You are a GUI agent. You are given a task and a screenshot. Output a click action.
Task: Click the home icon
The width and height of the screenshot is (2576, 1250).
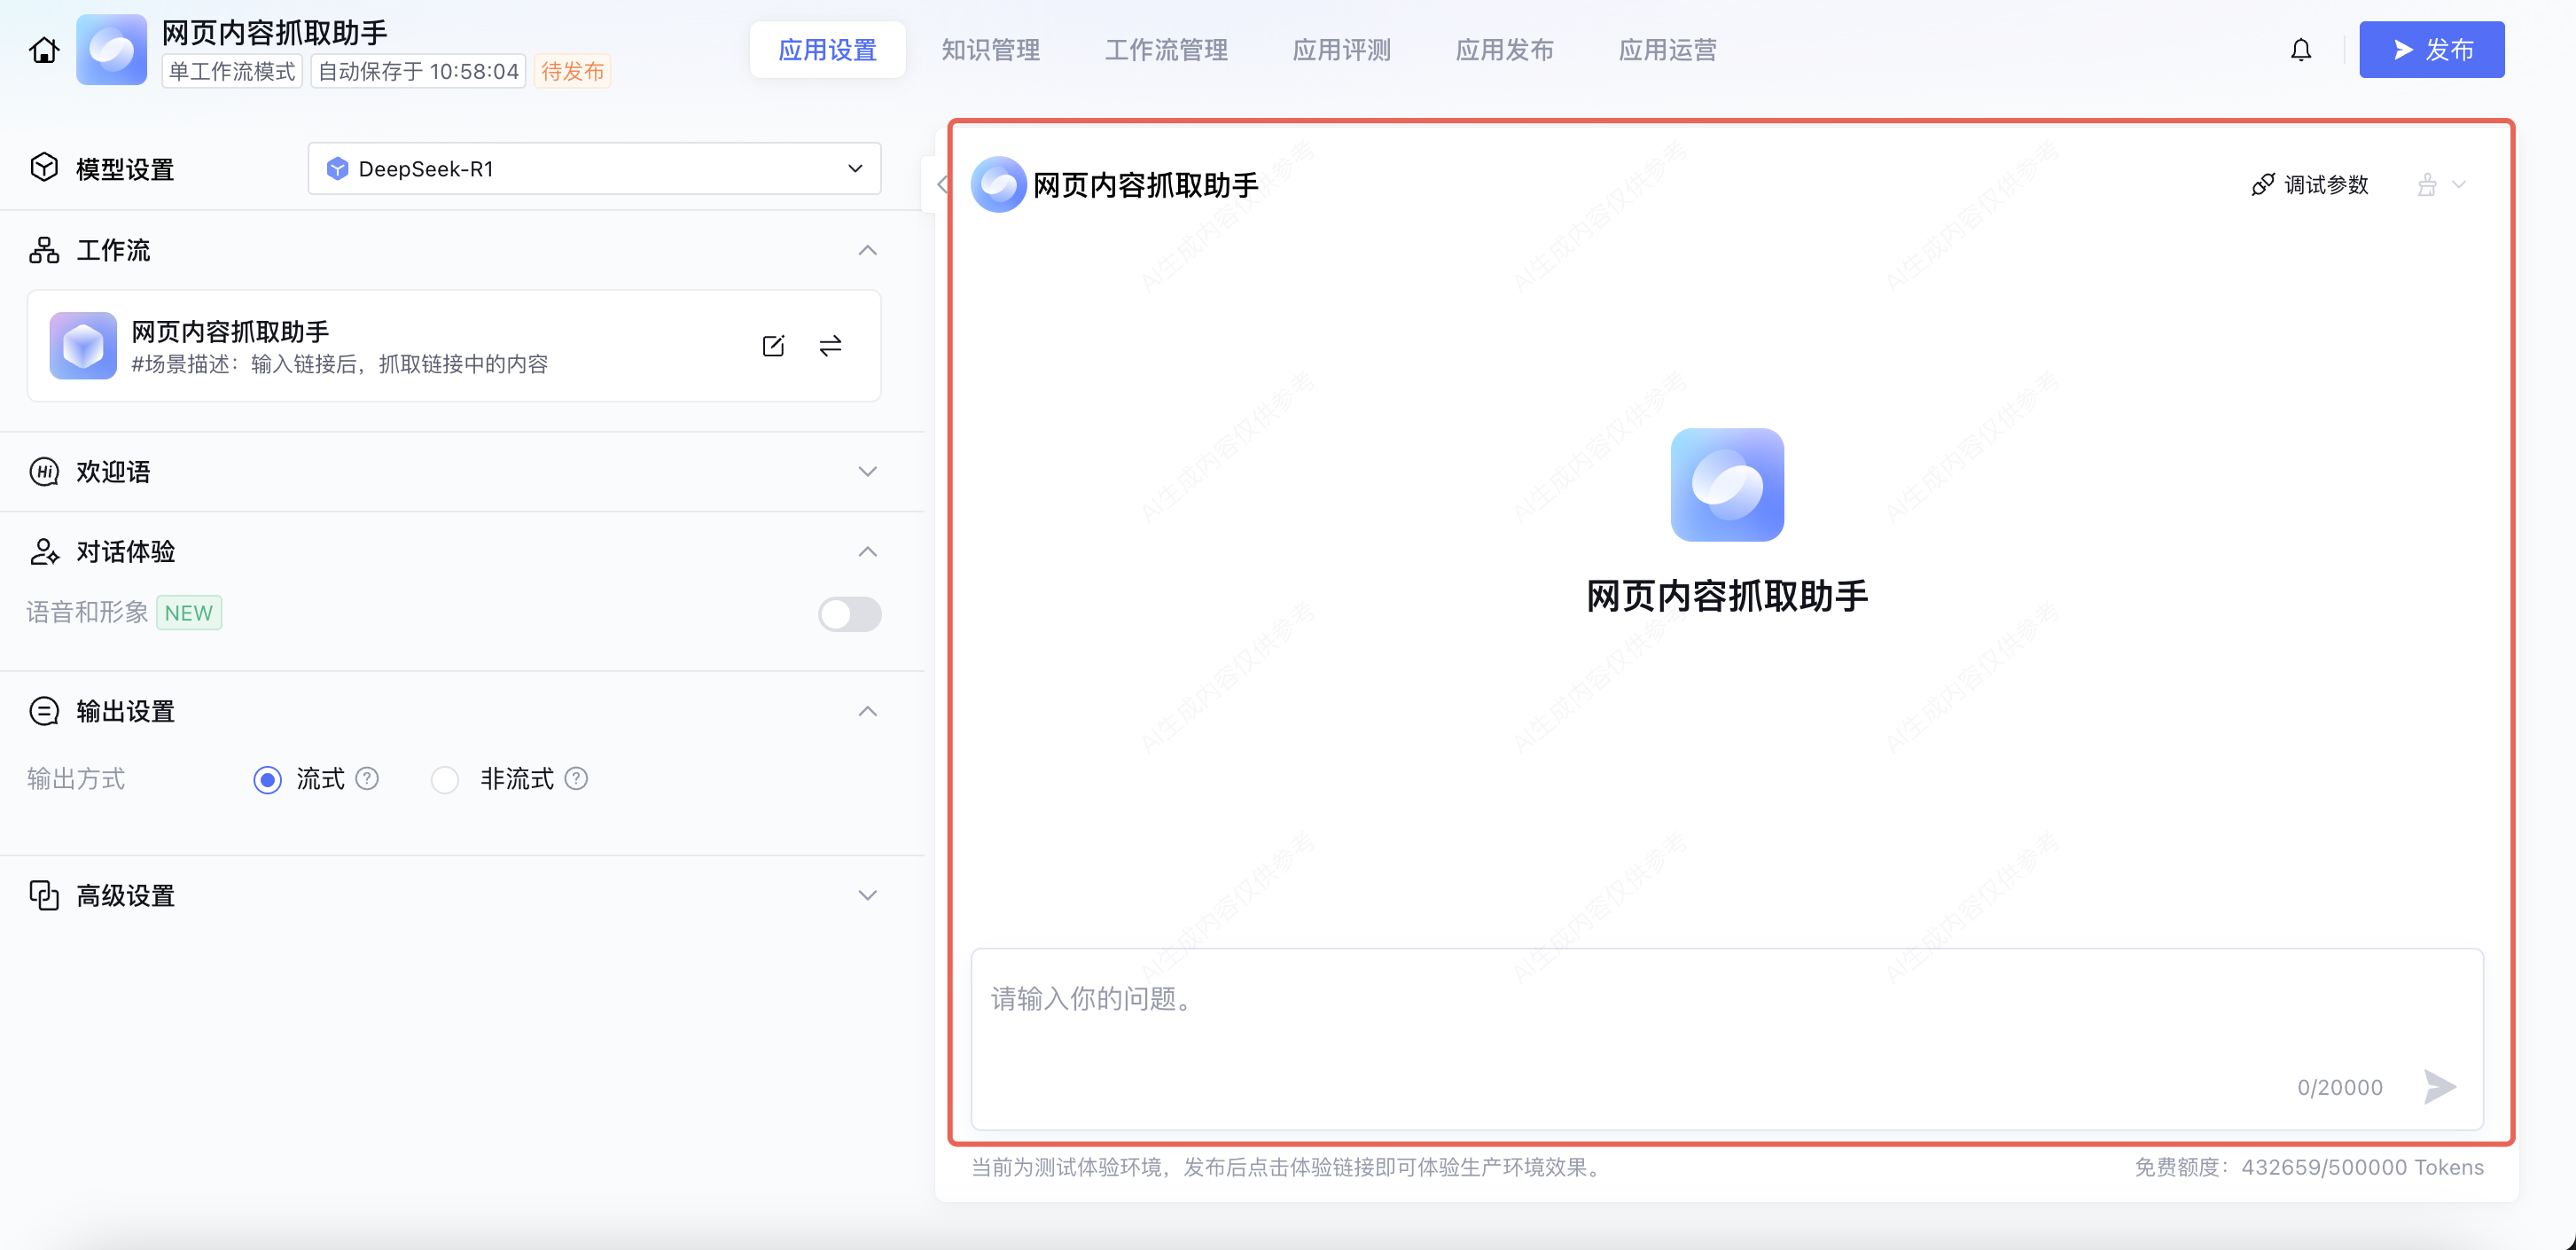tap(43, 50)
